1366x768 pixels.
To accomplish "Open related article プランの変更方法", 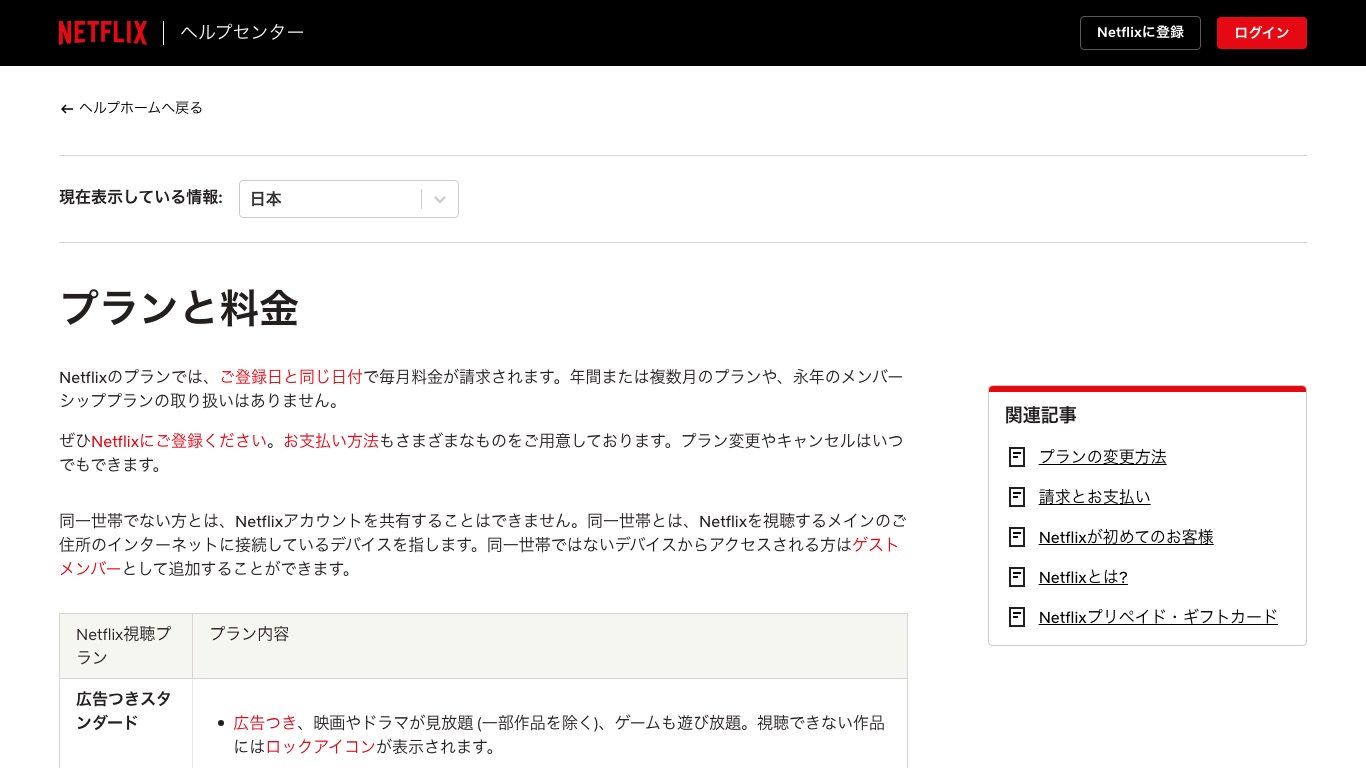I will tap(1103, 457).
